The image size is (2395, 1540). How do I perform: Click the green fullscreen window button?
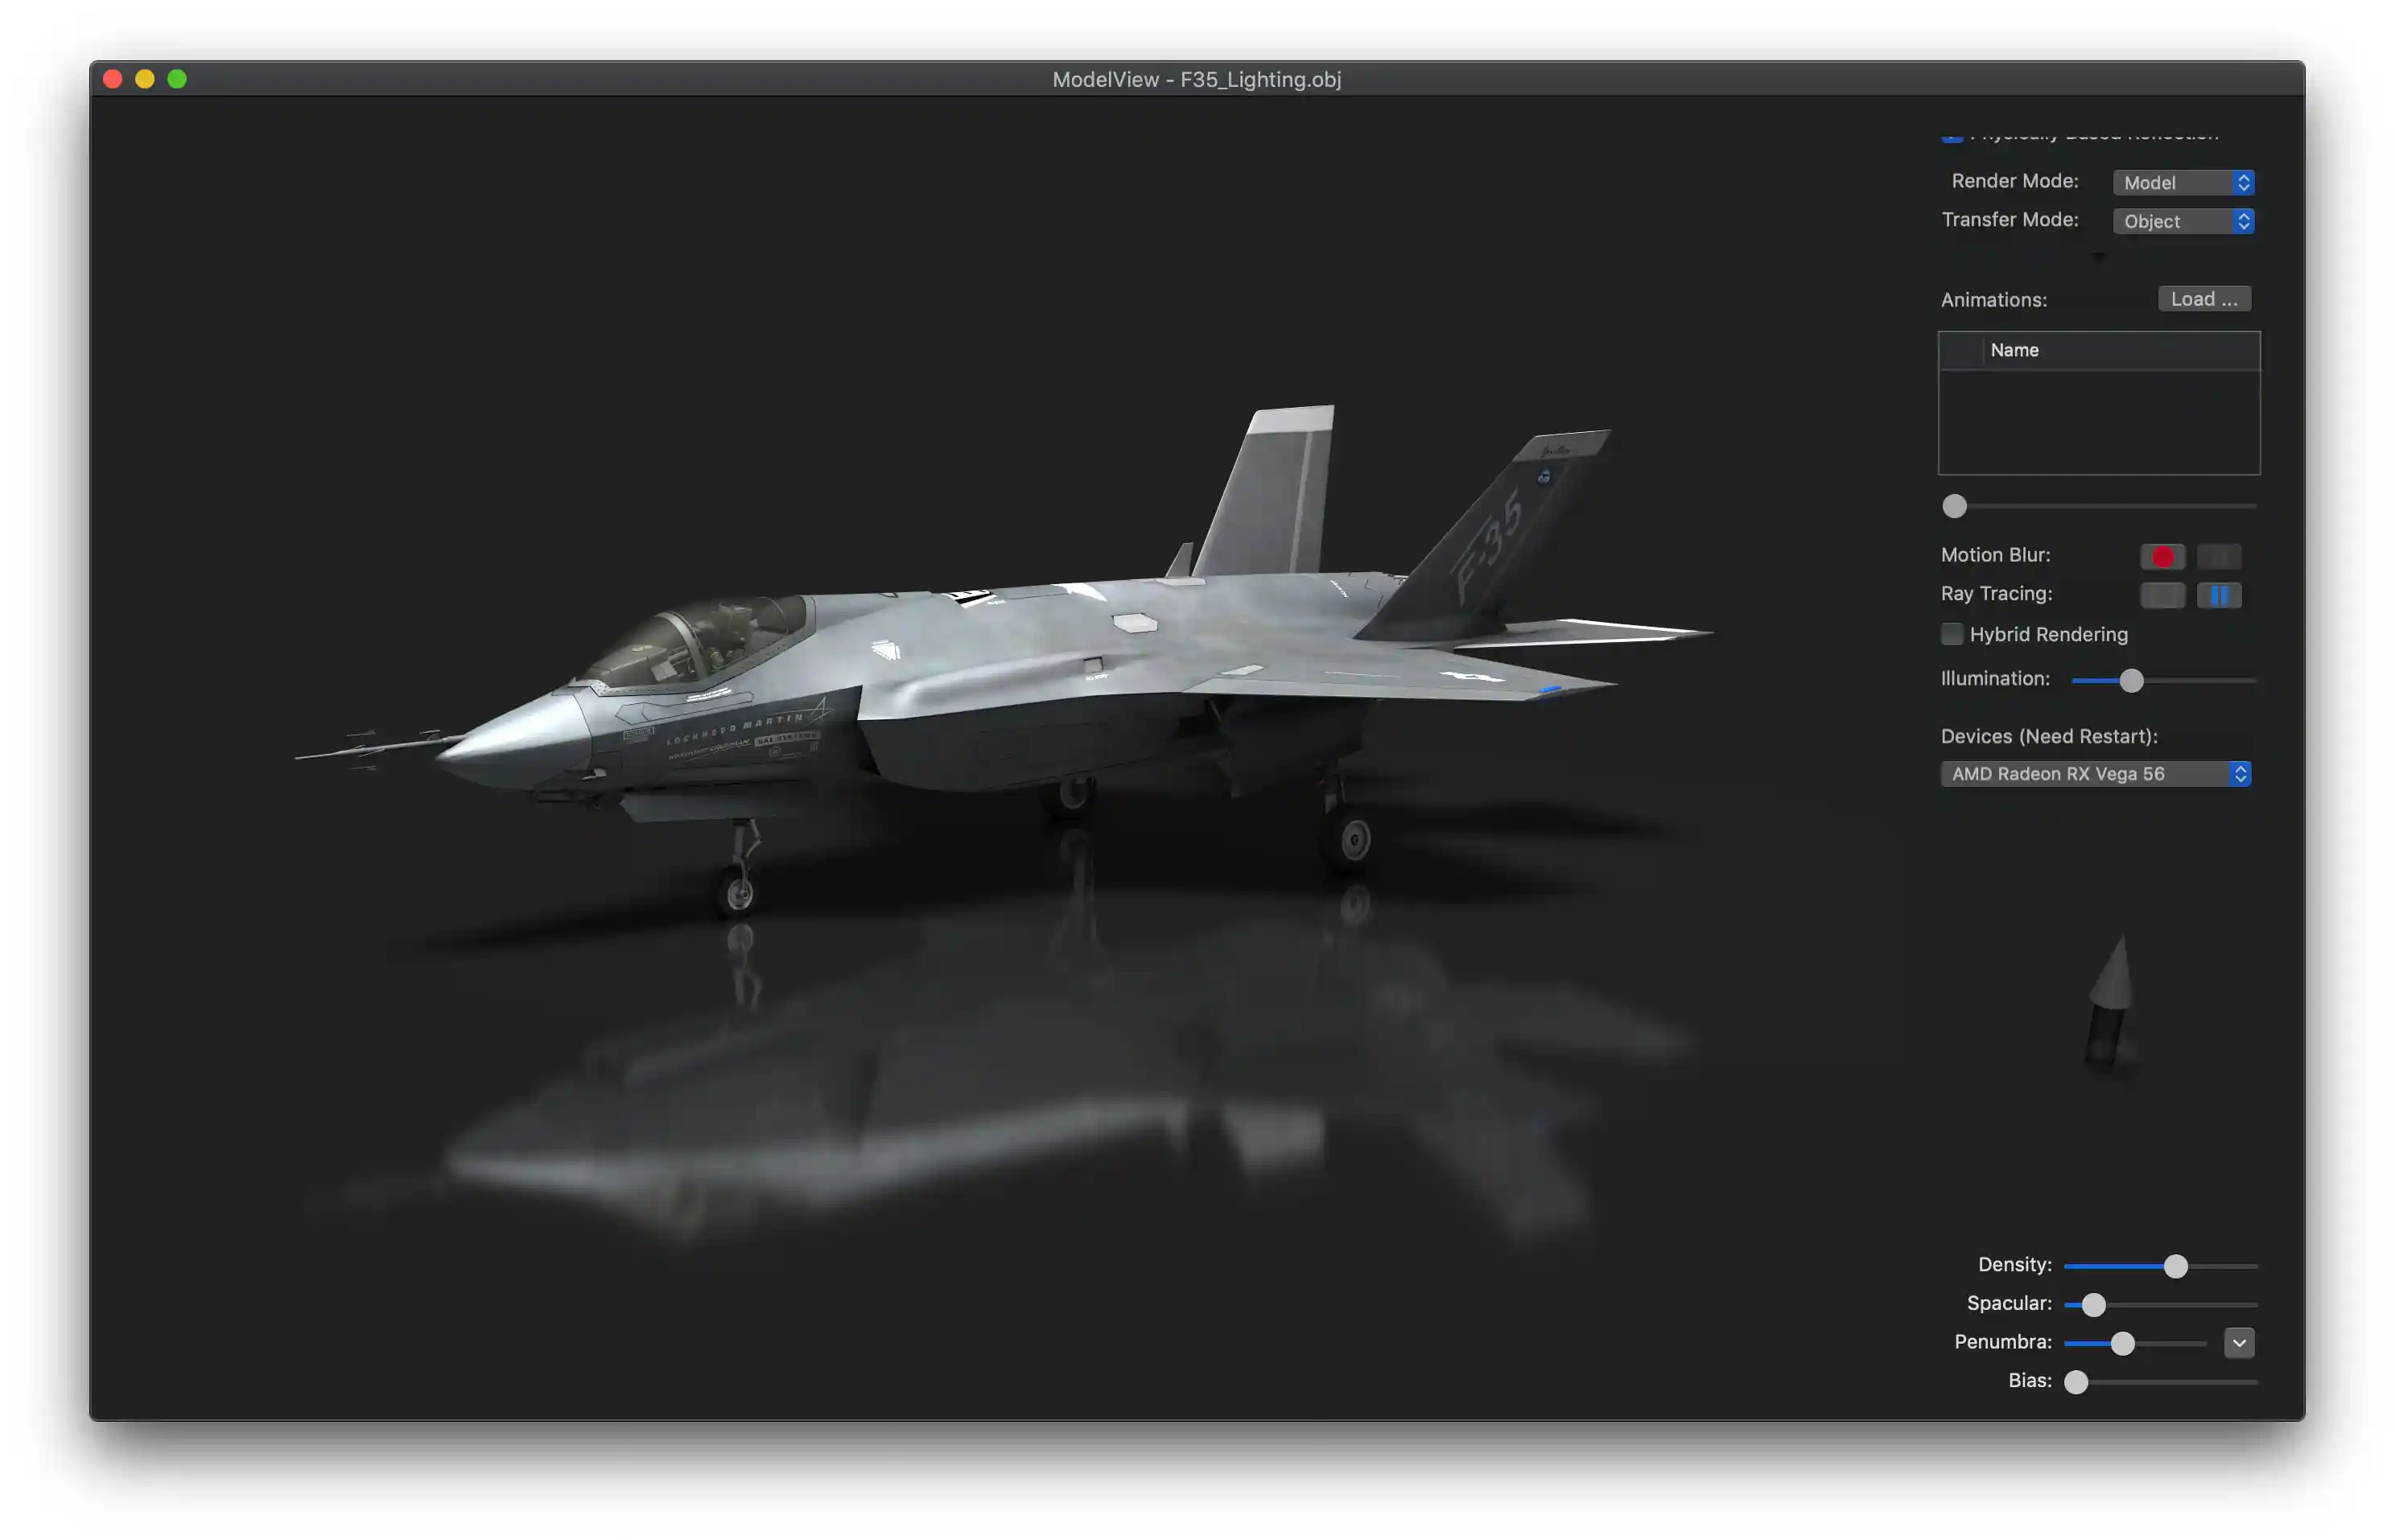177,79
